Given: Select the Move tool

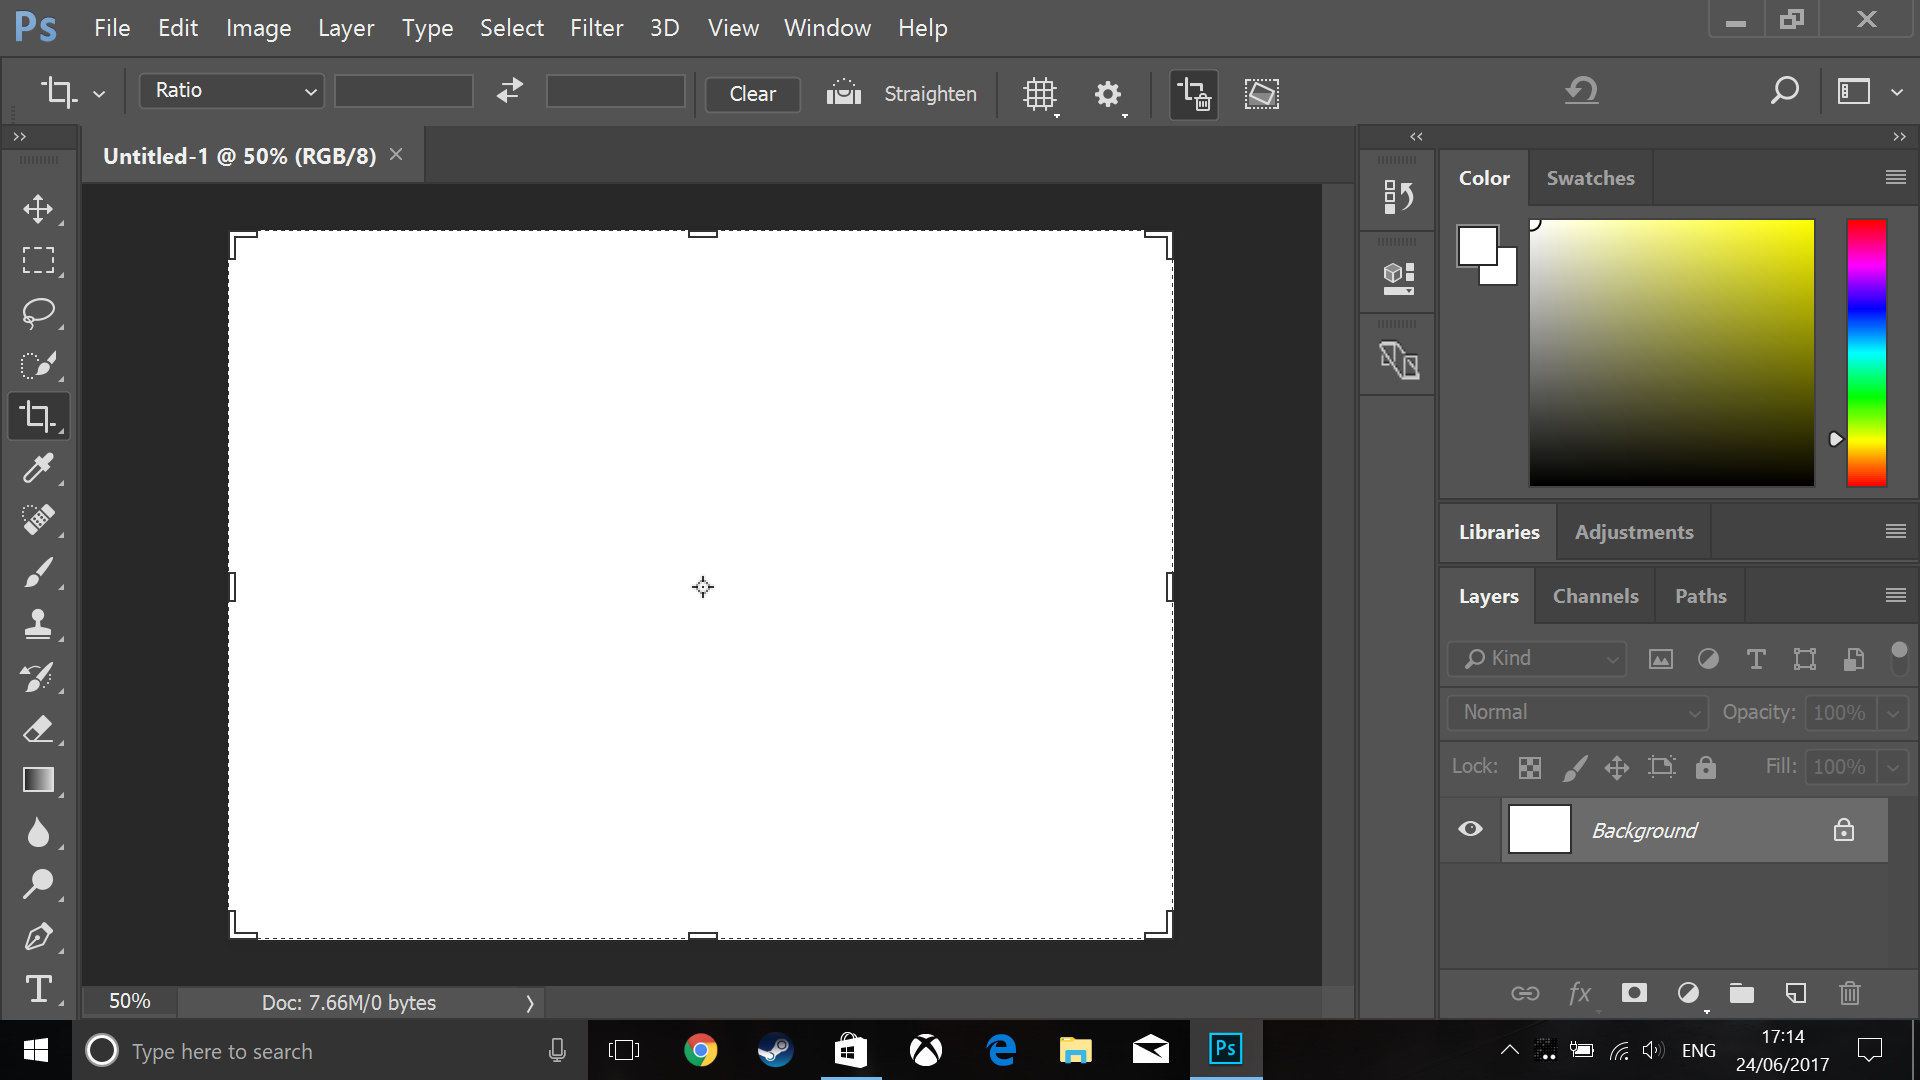Looking at the screenshot, I should click(x=37, y=208).
